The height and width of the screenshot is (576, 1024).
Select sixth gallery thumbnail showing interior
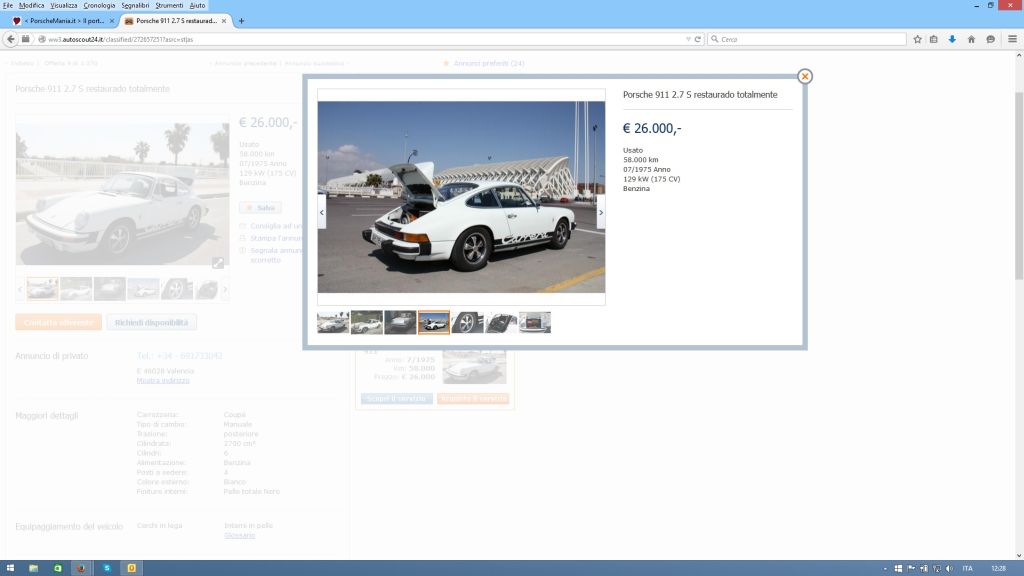click(501, 323)
